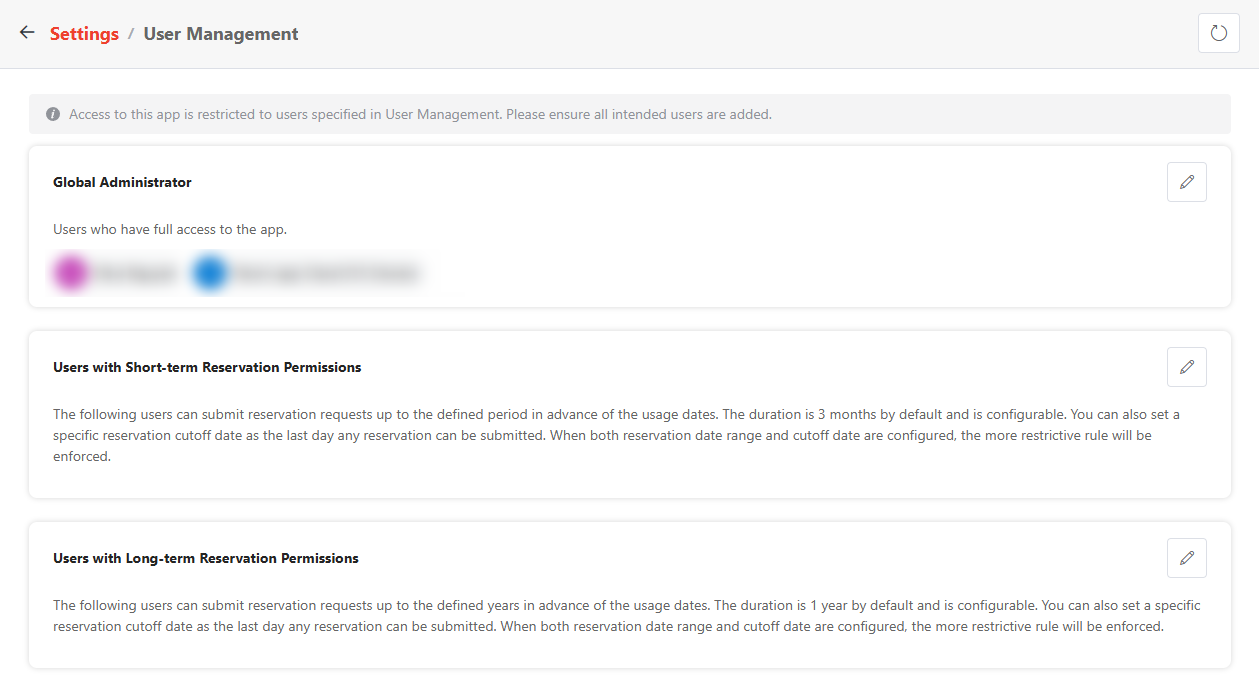Click the restricted access notice banner
Viewport: 1259px width, 678px height.
point(629,113)
